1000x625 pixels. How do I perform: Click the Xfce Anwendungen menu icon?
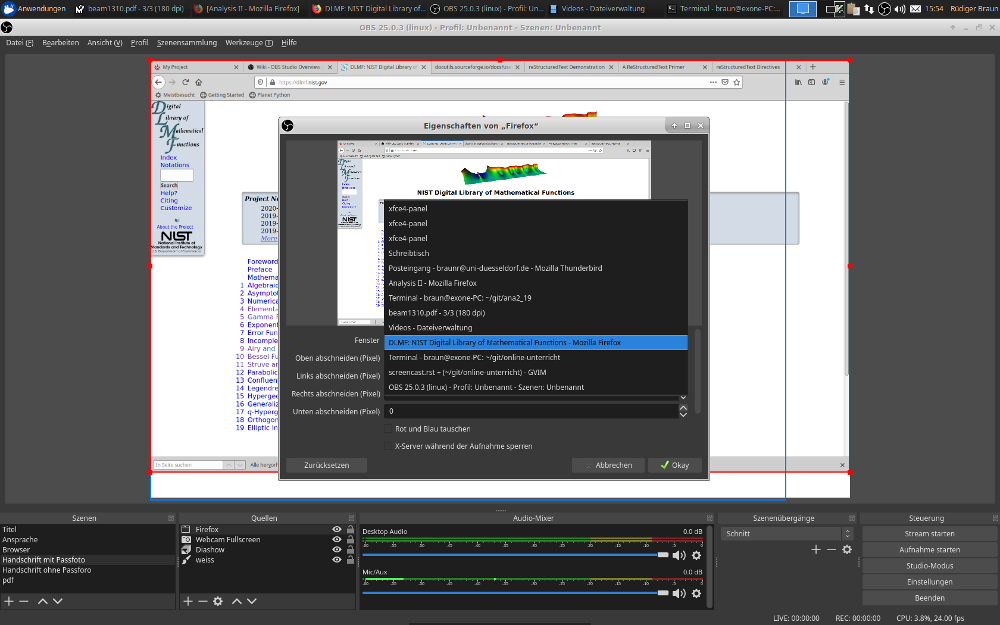(x=9, y=9)
